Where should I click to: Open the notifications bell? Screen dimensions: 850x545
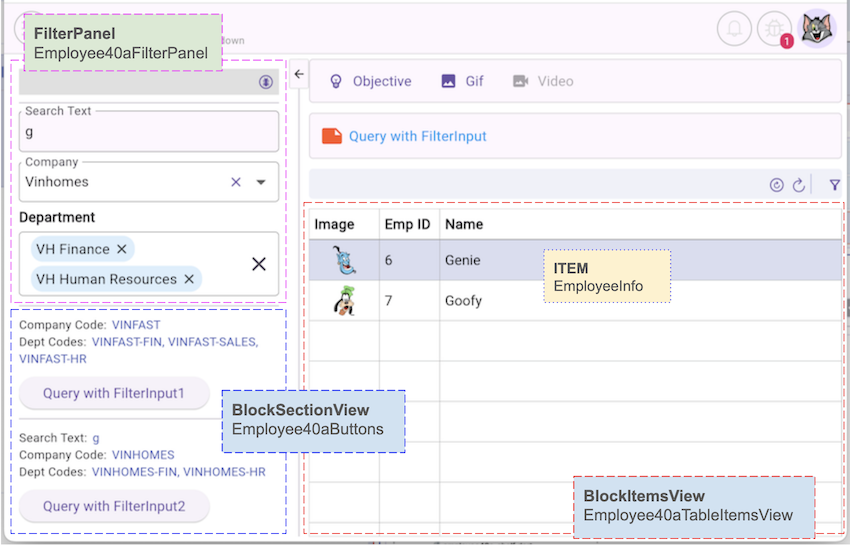click(x=734, y=29)
